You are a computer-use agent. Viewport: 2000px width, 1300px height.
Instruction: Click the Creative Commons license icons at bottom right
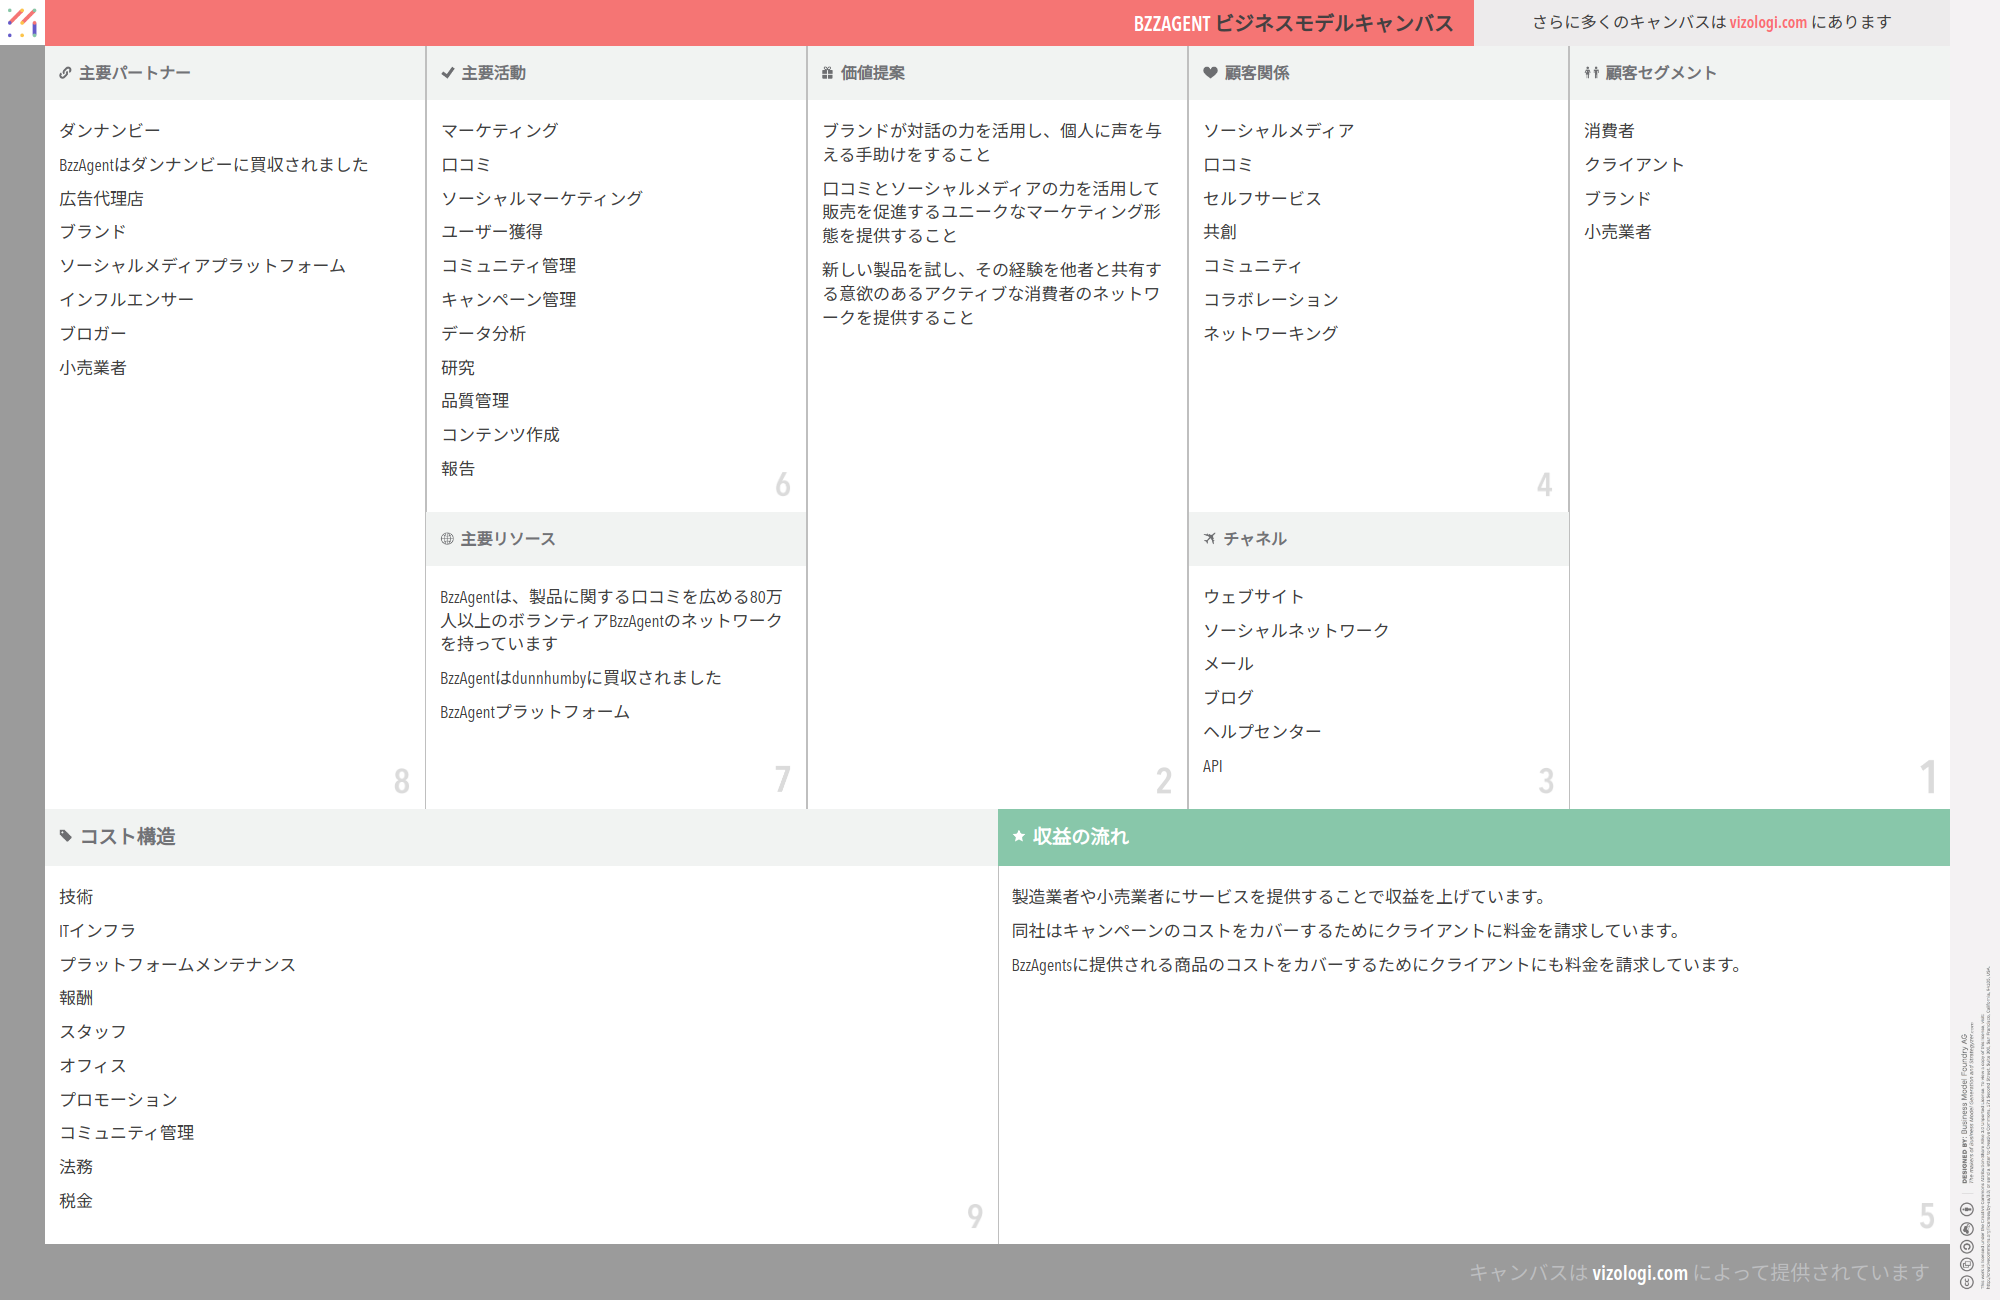click(x=1966, y=1245)
